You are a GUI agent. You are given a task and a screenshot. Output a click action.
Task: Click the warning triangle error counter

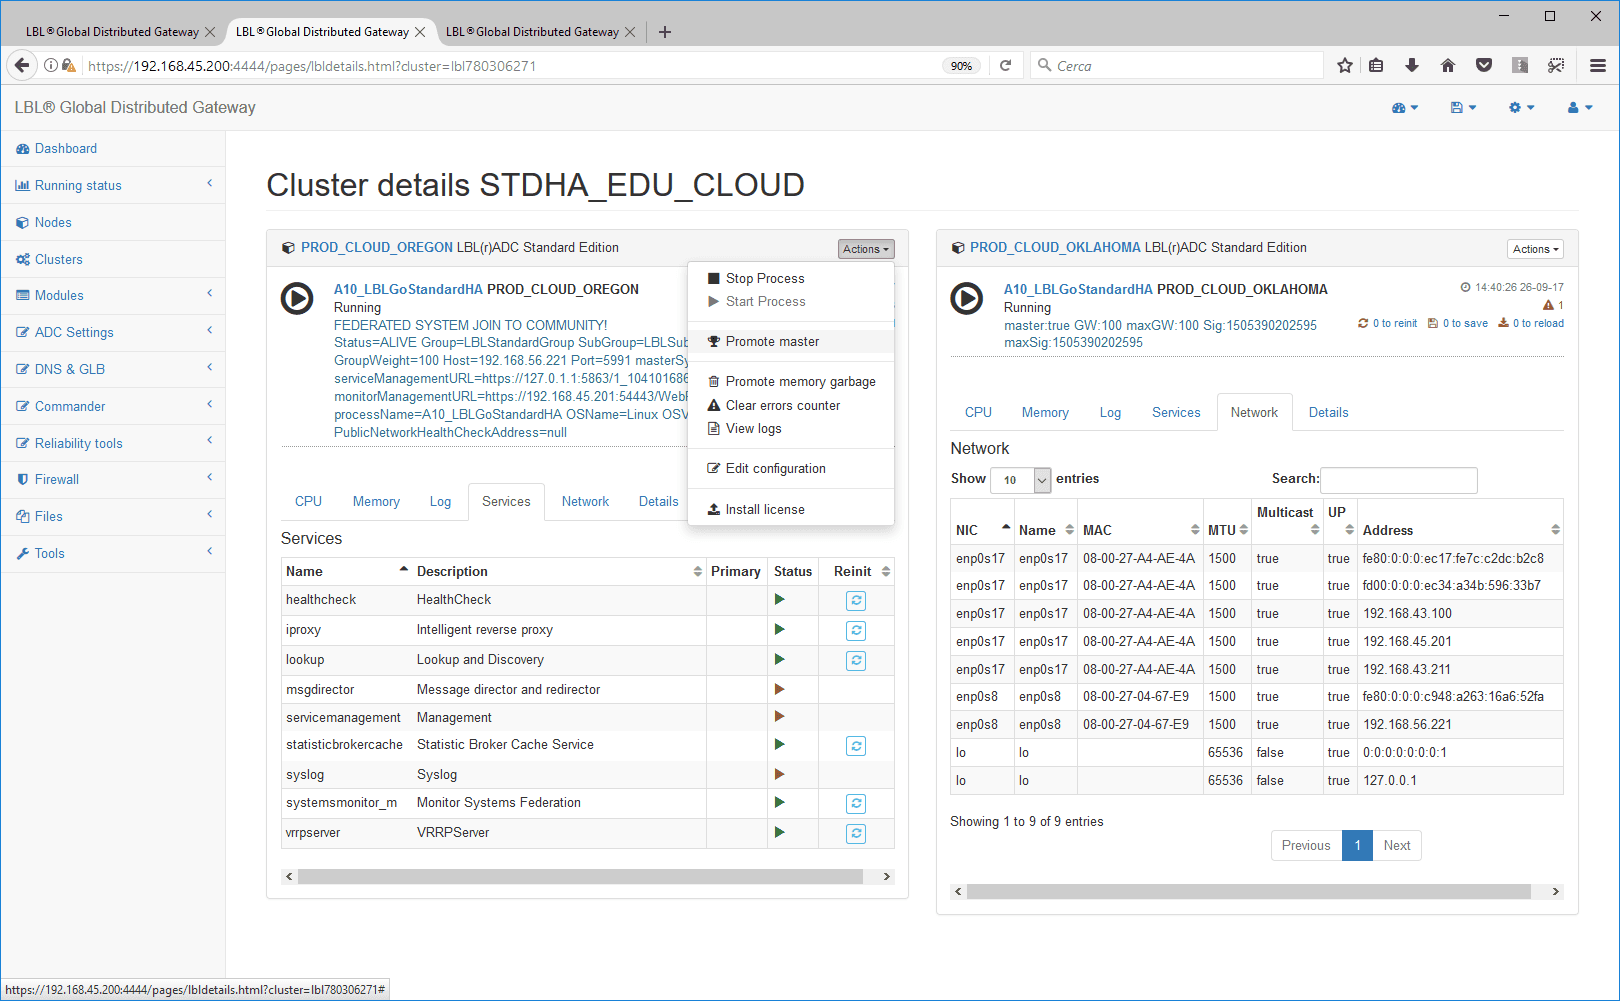coord(1553,305)
